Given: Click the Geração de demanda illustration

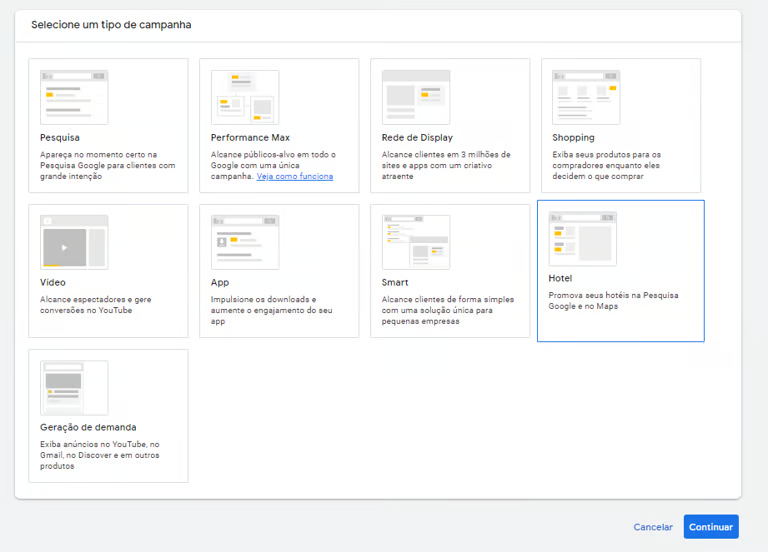Looking at the screenshot, I should (74, 387).
